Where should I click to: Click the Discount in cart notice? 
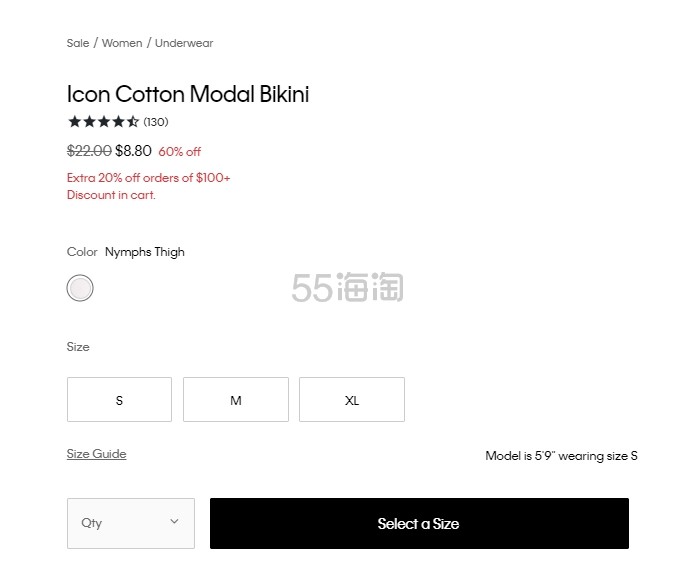(x=111, y=195)
